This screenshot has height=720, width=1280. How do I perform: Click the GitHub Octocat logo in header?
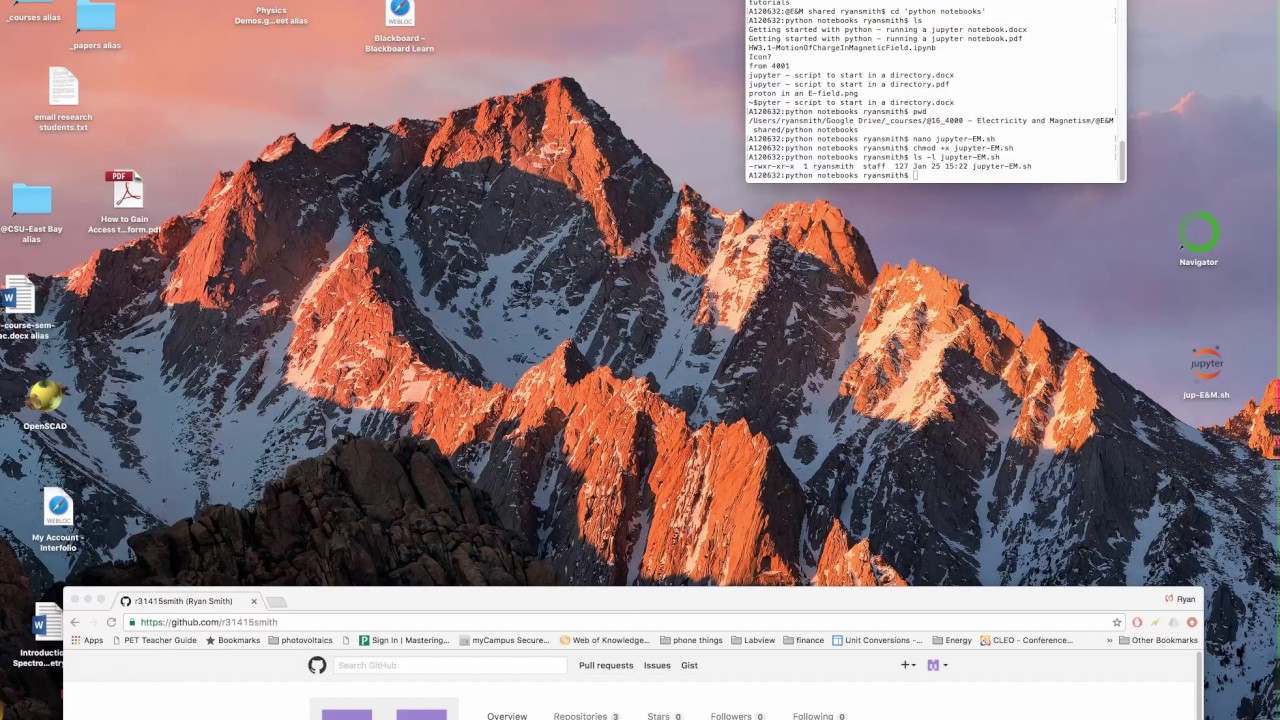click(x=317, y=665)
